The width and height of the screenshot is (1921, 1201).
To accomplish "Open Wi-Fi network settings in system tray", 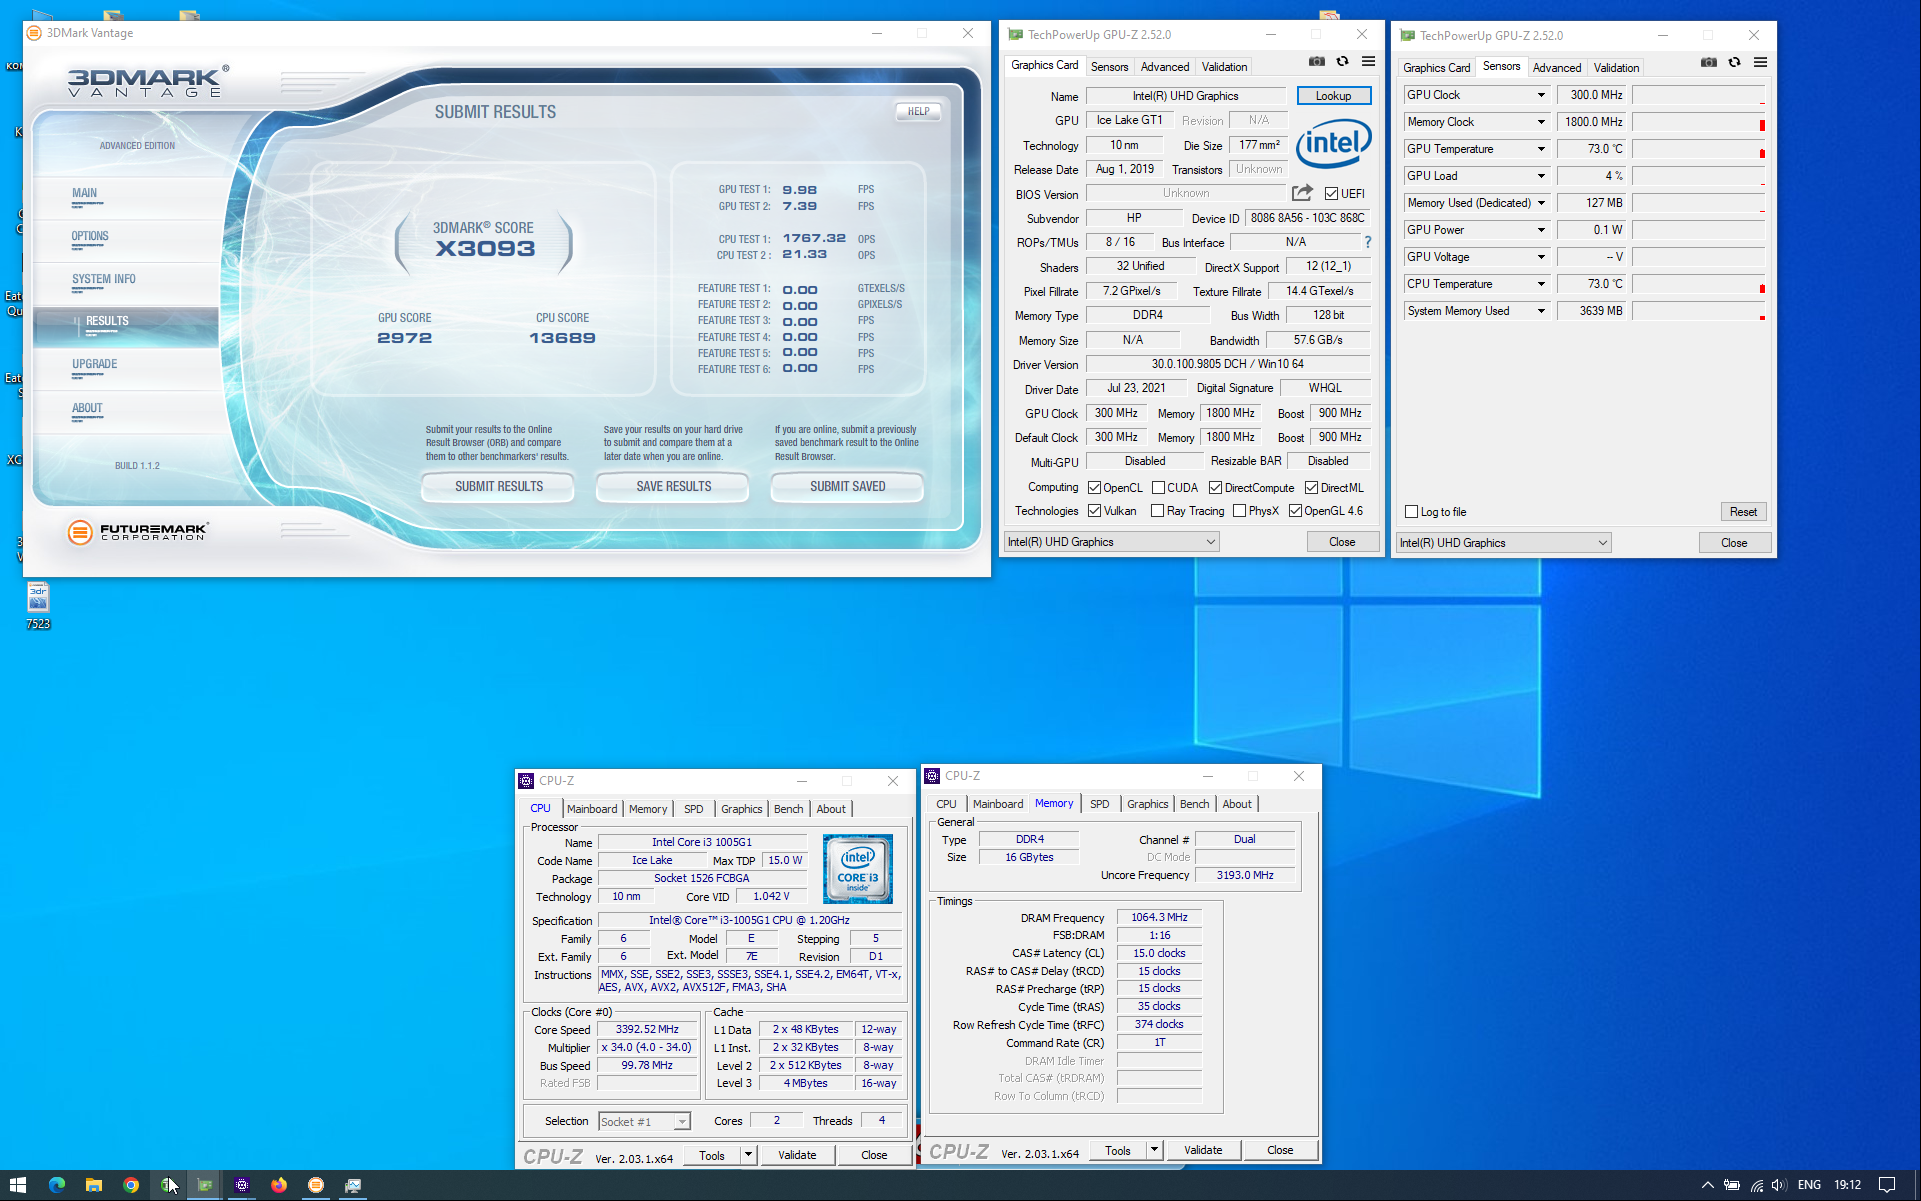I will pyautogui.click(x=1756, y=1185).
